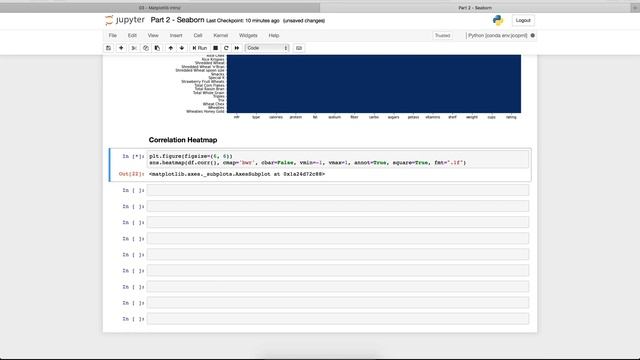The height and width of the screenshot is (360, 640).
Task: Click the Out[22] output prompt
Action: click(131, 174)
